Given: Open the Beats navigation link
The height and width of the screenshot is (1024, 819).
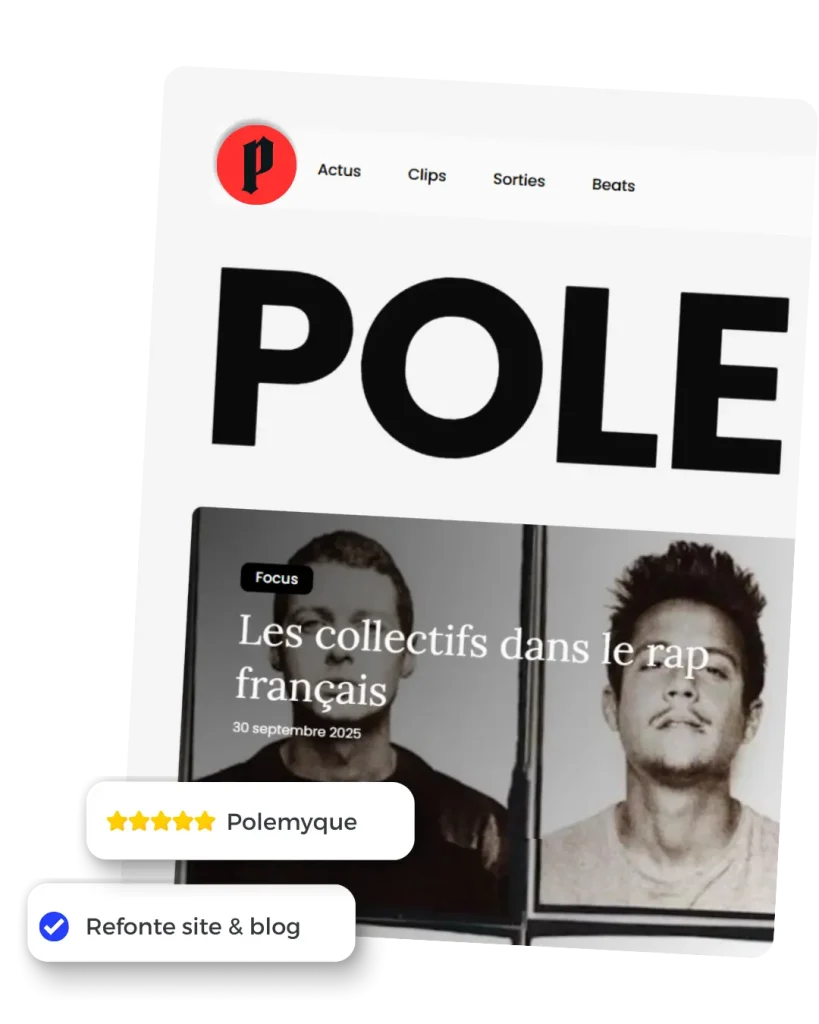Looking at the screenshot, I should (613, 185).
